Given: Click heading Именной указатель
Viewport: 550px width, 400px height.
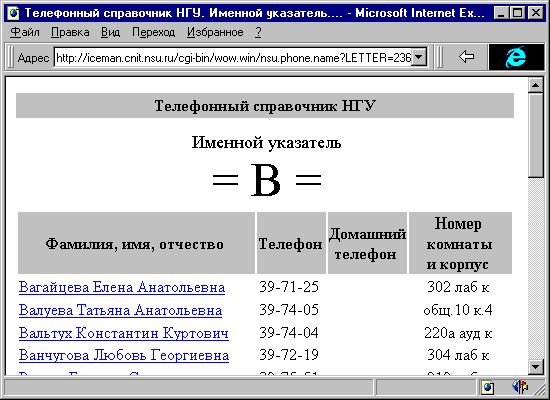Looking at the screenshot, I should click(266, 143).
